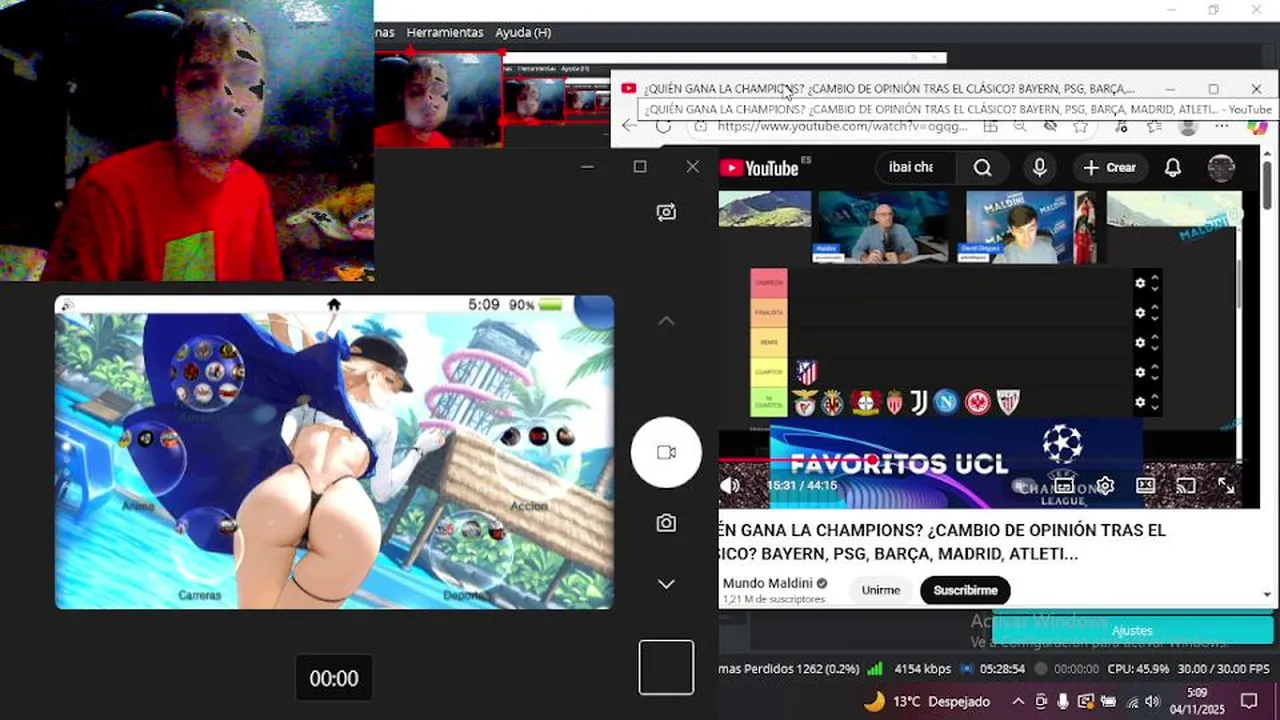
Task: Click the browser address bar URL
Action: tap(841, 126)
